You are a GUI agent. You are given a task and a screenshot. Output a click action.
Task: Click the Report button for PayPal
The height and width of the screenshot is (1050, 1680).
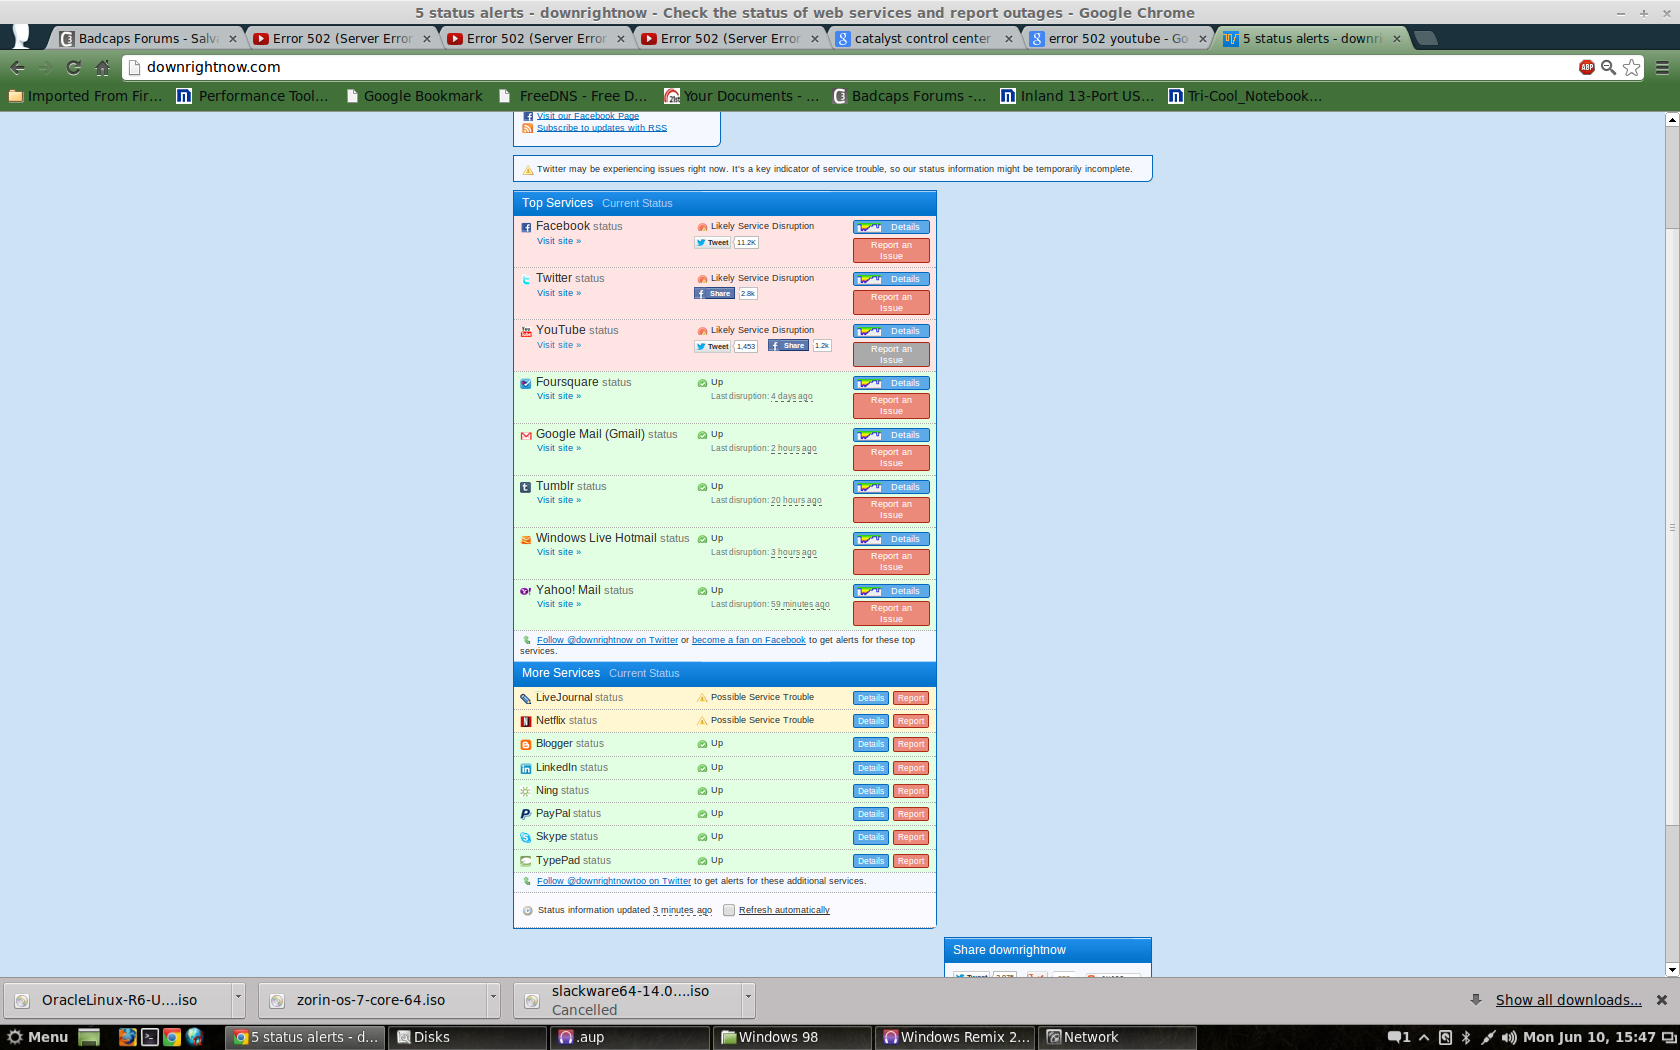pos(911,814)
